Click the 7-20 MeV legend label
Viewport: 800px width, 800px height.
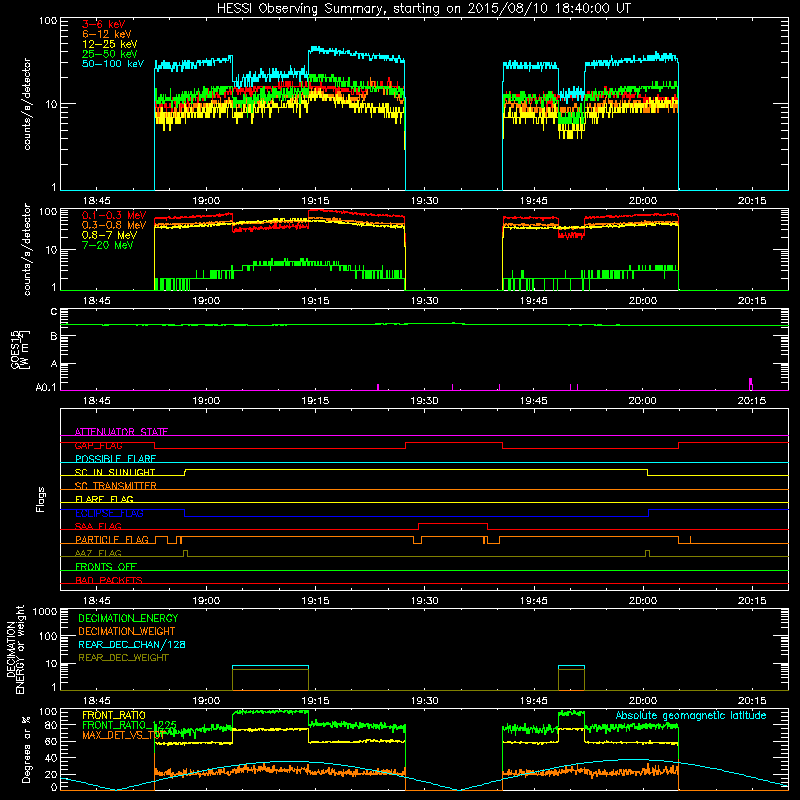tap(107, 245)
